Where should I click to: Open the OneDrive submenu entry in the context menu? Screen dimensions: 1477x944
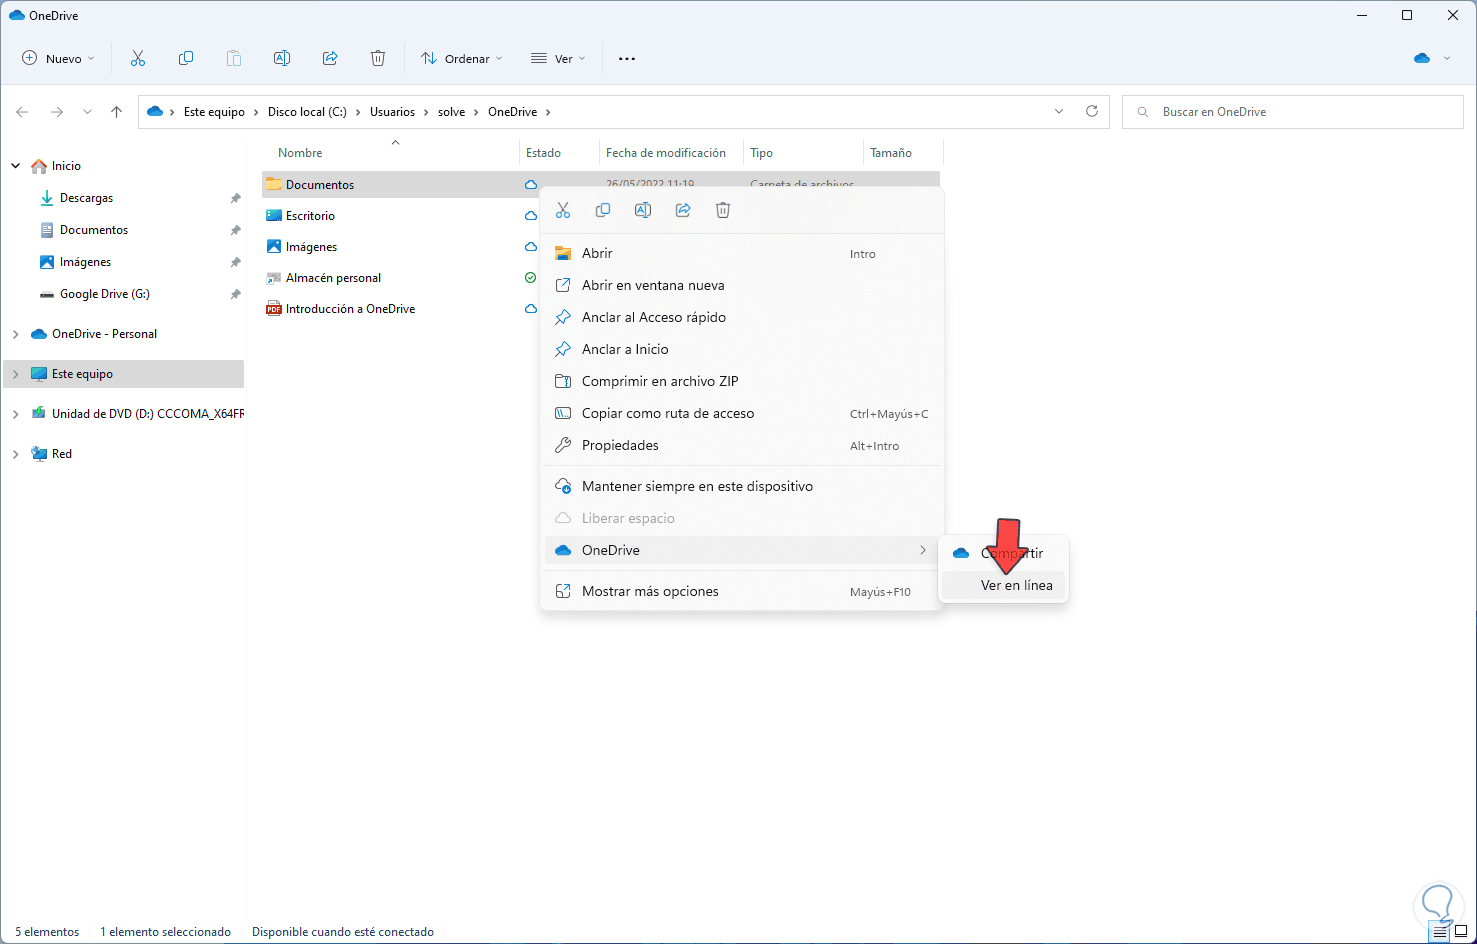click(x=743, y=551)
